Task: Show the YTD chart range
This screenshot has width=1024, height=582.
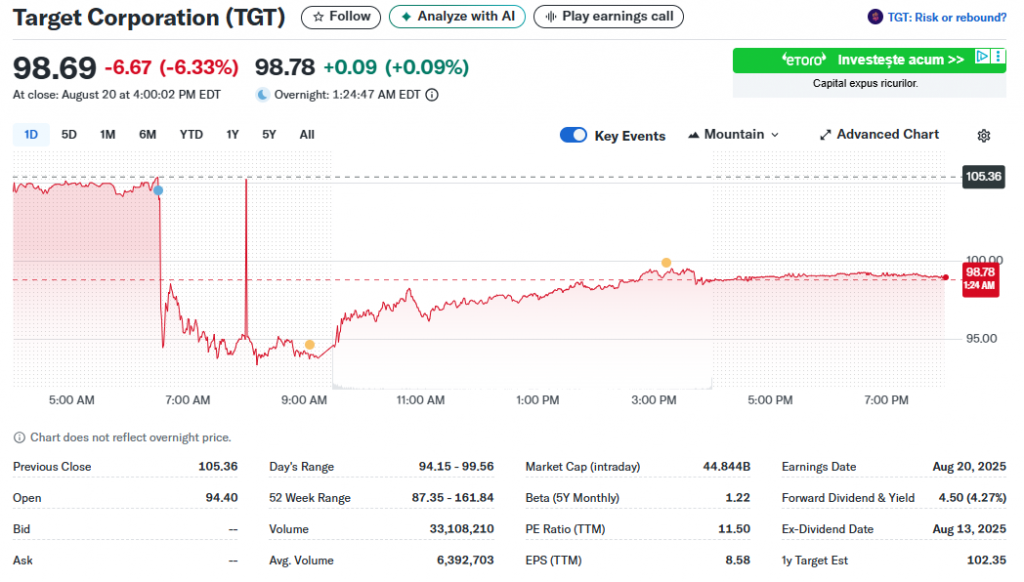Action: 191,135
